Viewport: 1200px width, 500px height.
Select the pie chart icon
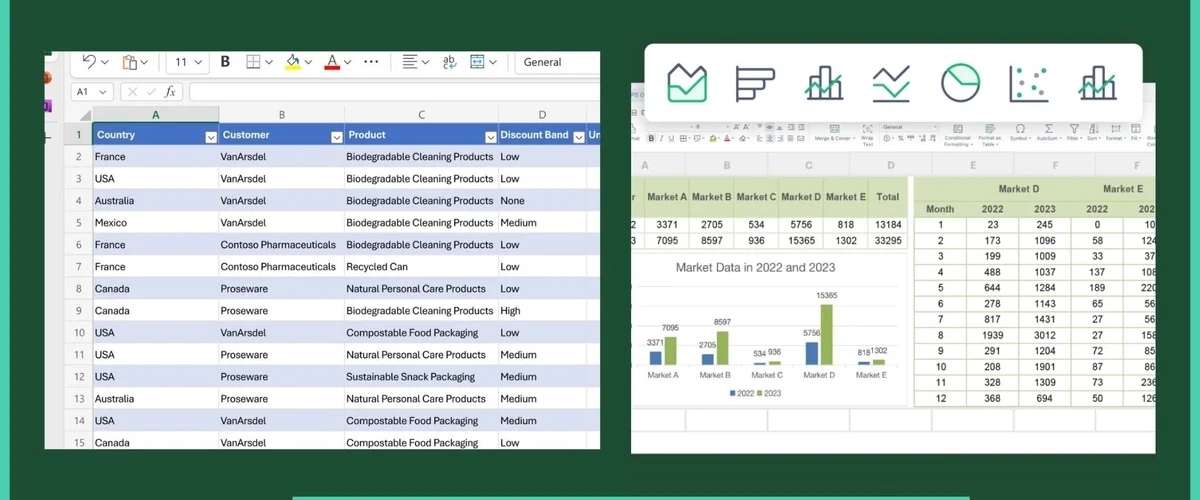960,83
